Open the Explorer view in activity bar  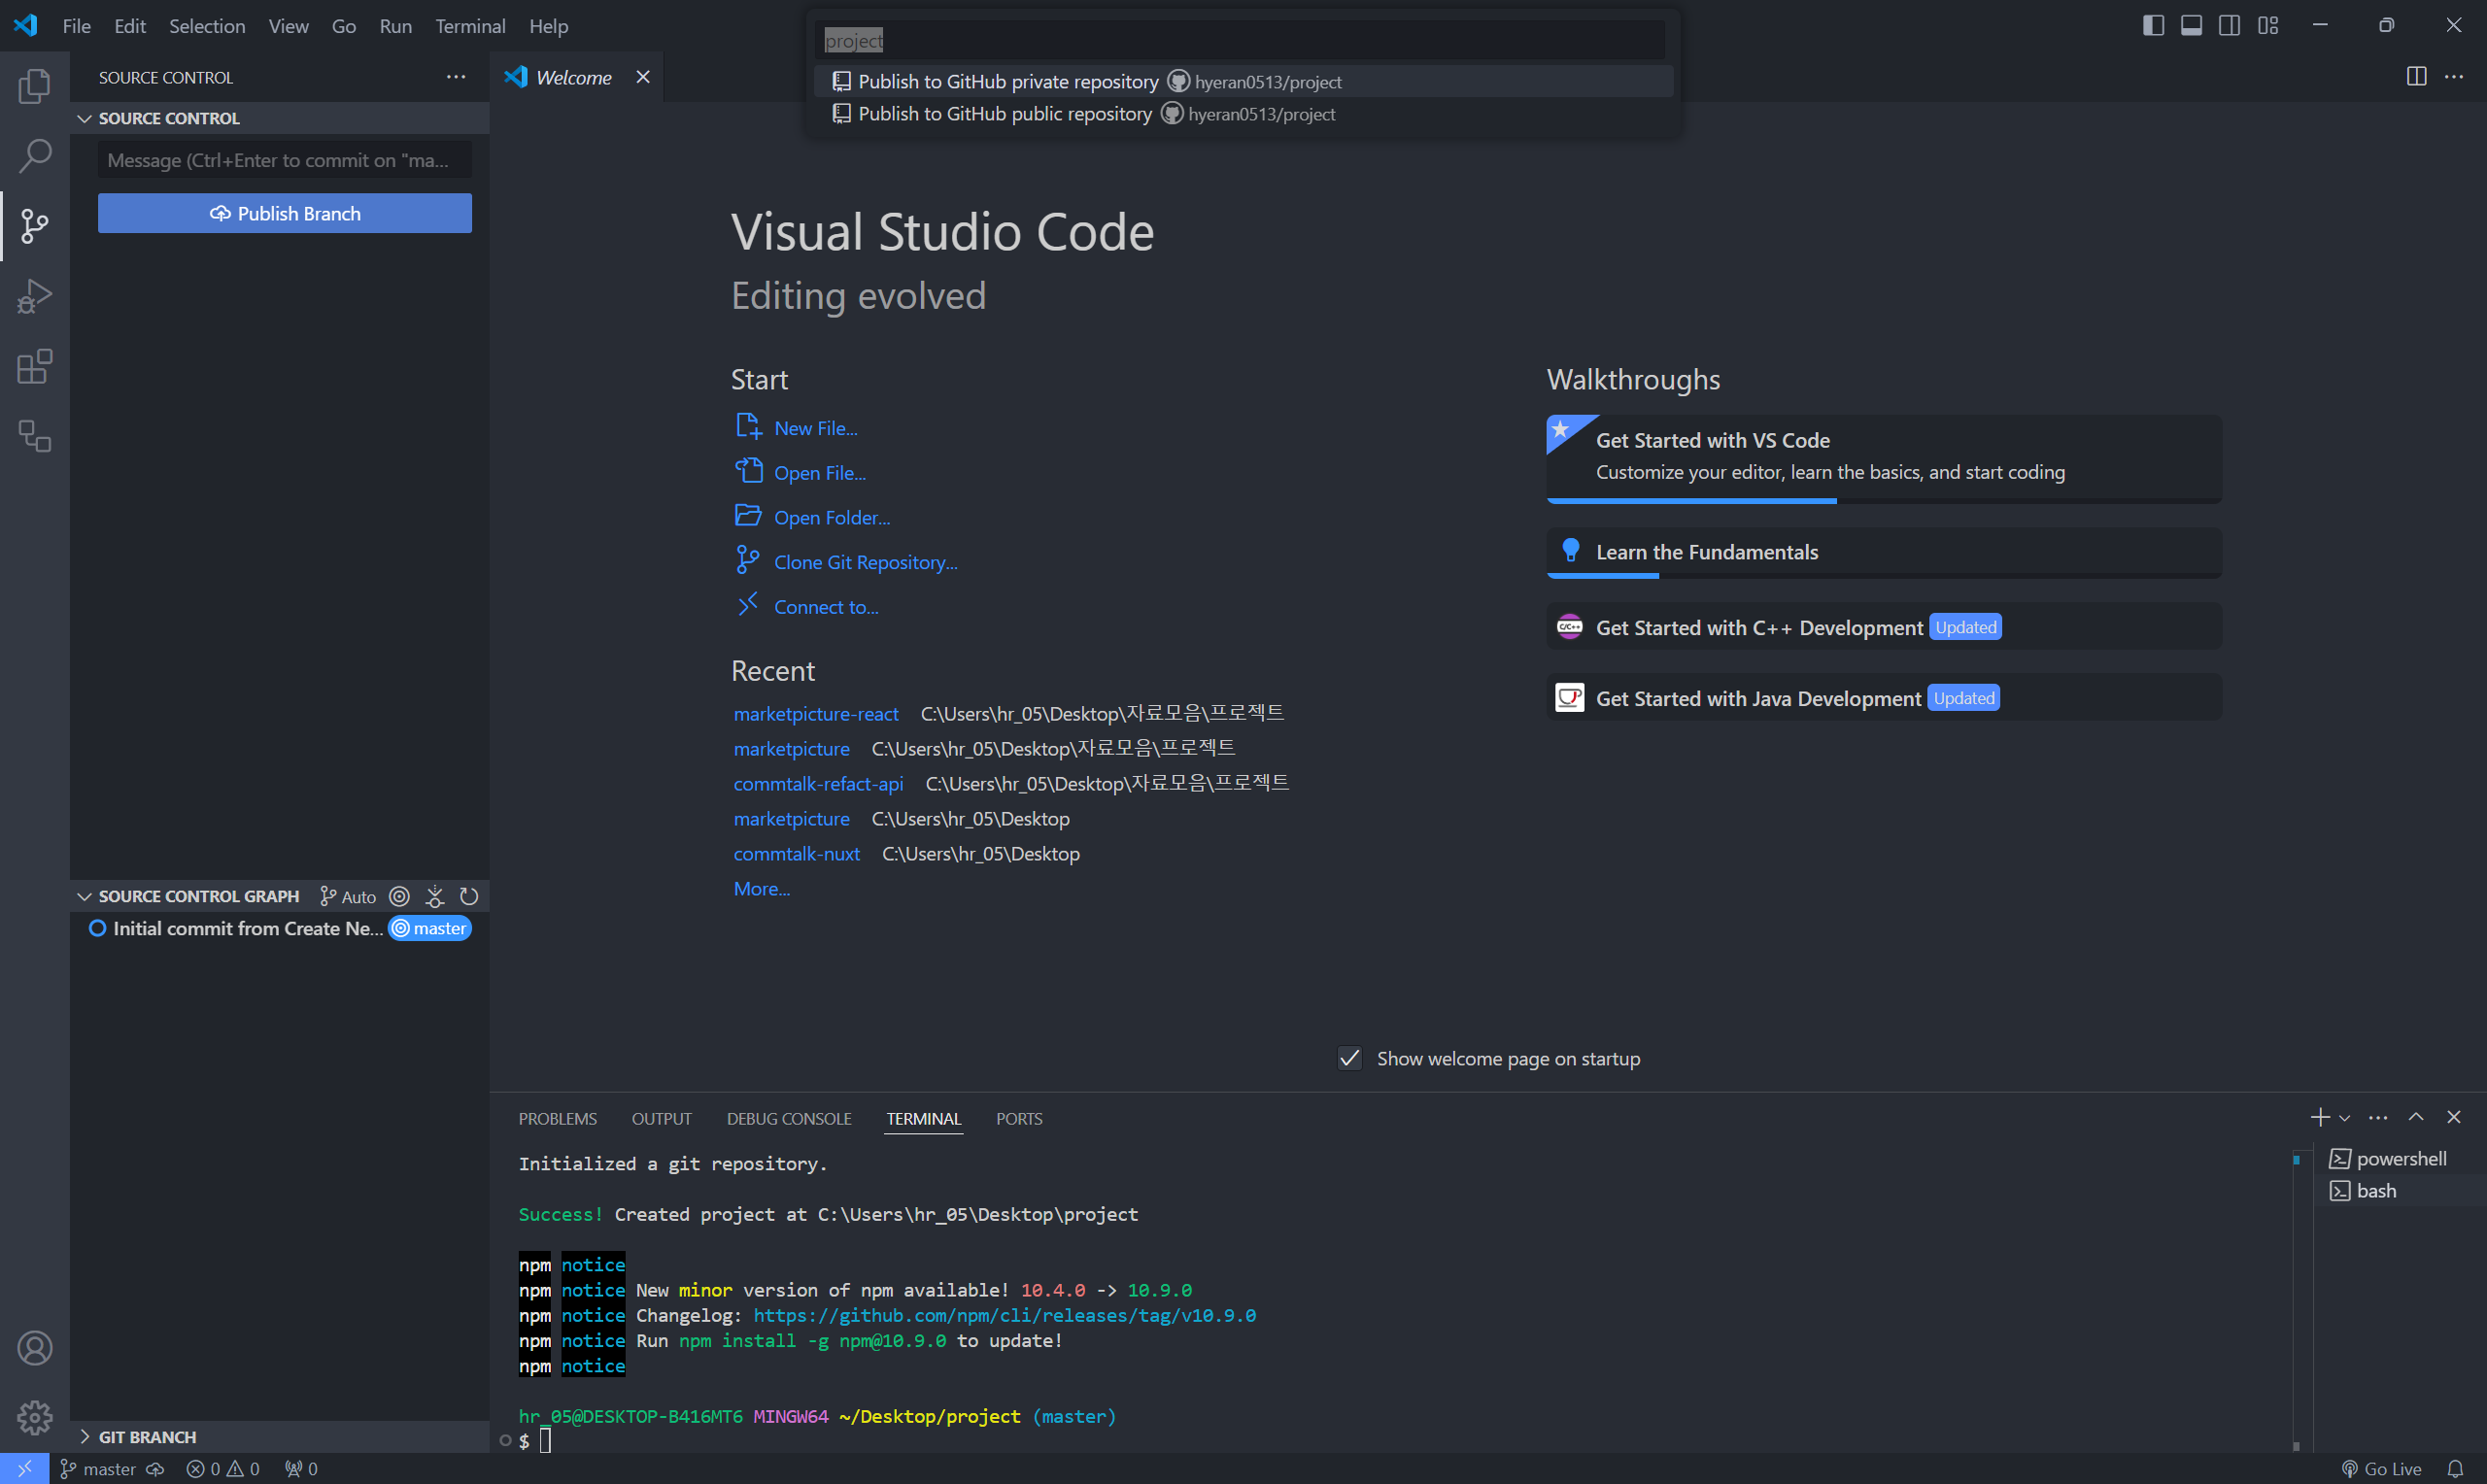click(x=34, y=86)
